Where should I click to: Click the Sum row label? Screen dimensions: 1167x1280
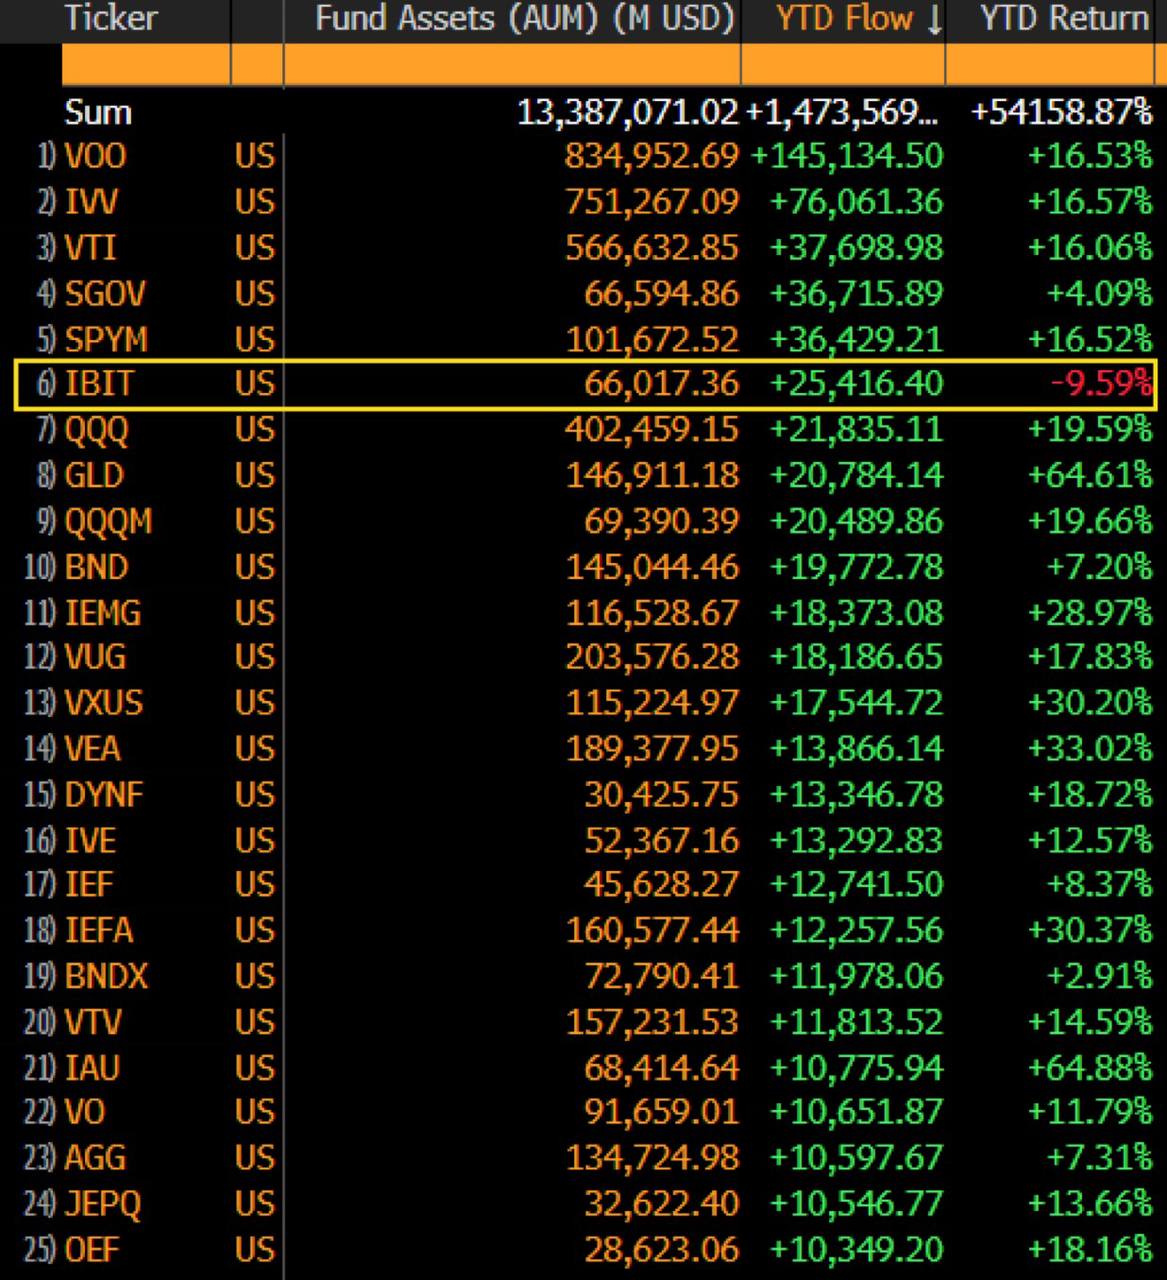coord(98,112)
